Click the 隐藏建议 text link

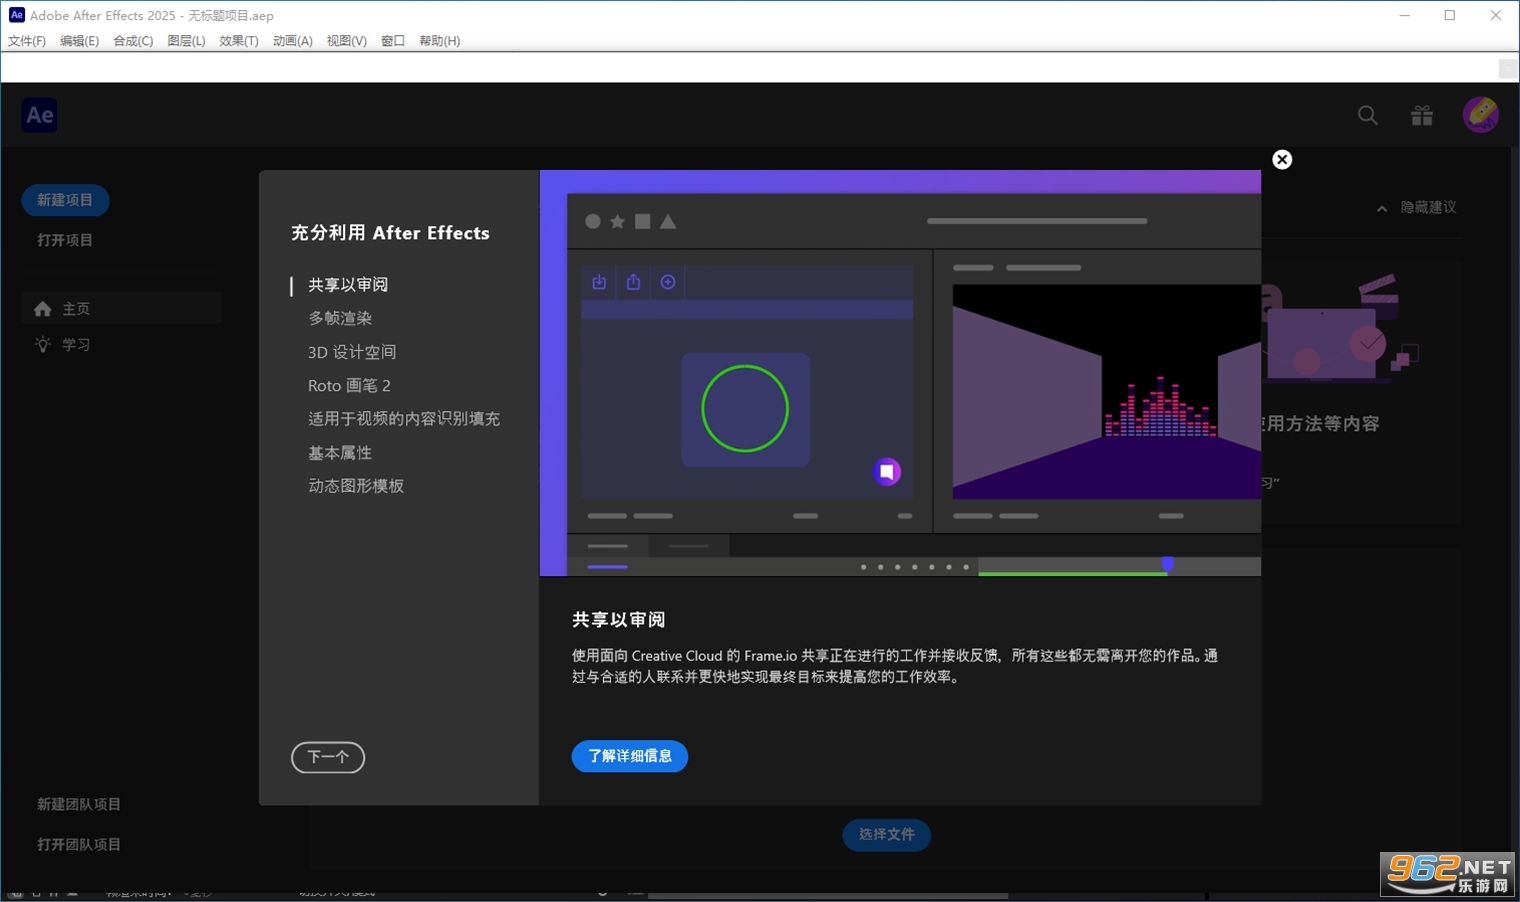pyautogui.click(x=1428, y=207)
